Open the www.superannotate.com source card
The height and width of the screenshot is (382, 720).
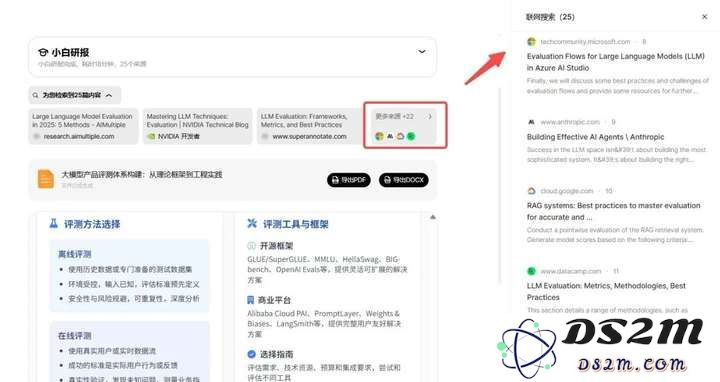tap(309, 126)
